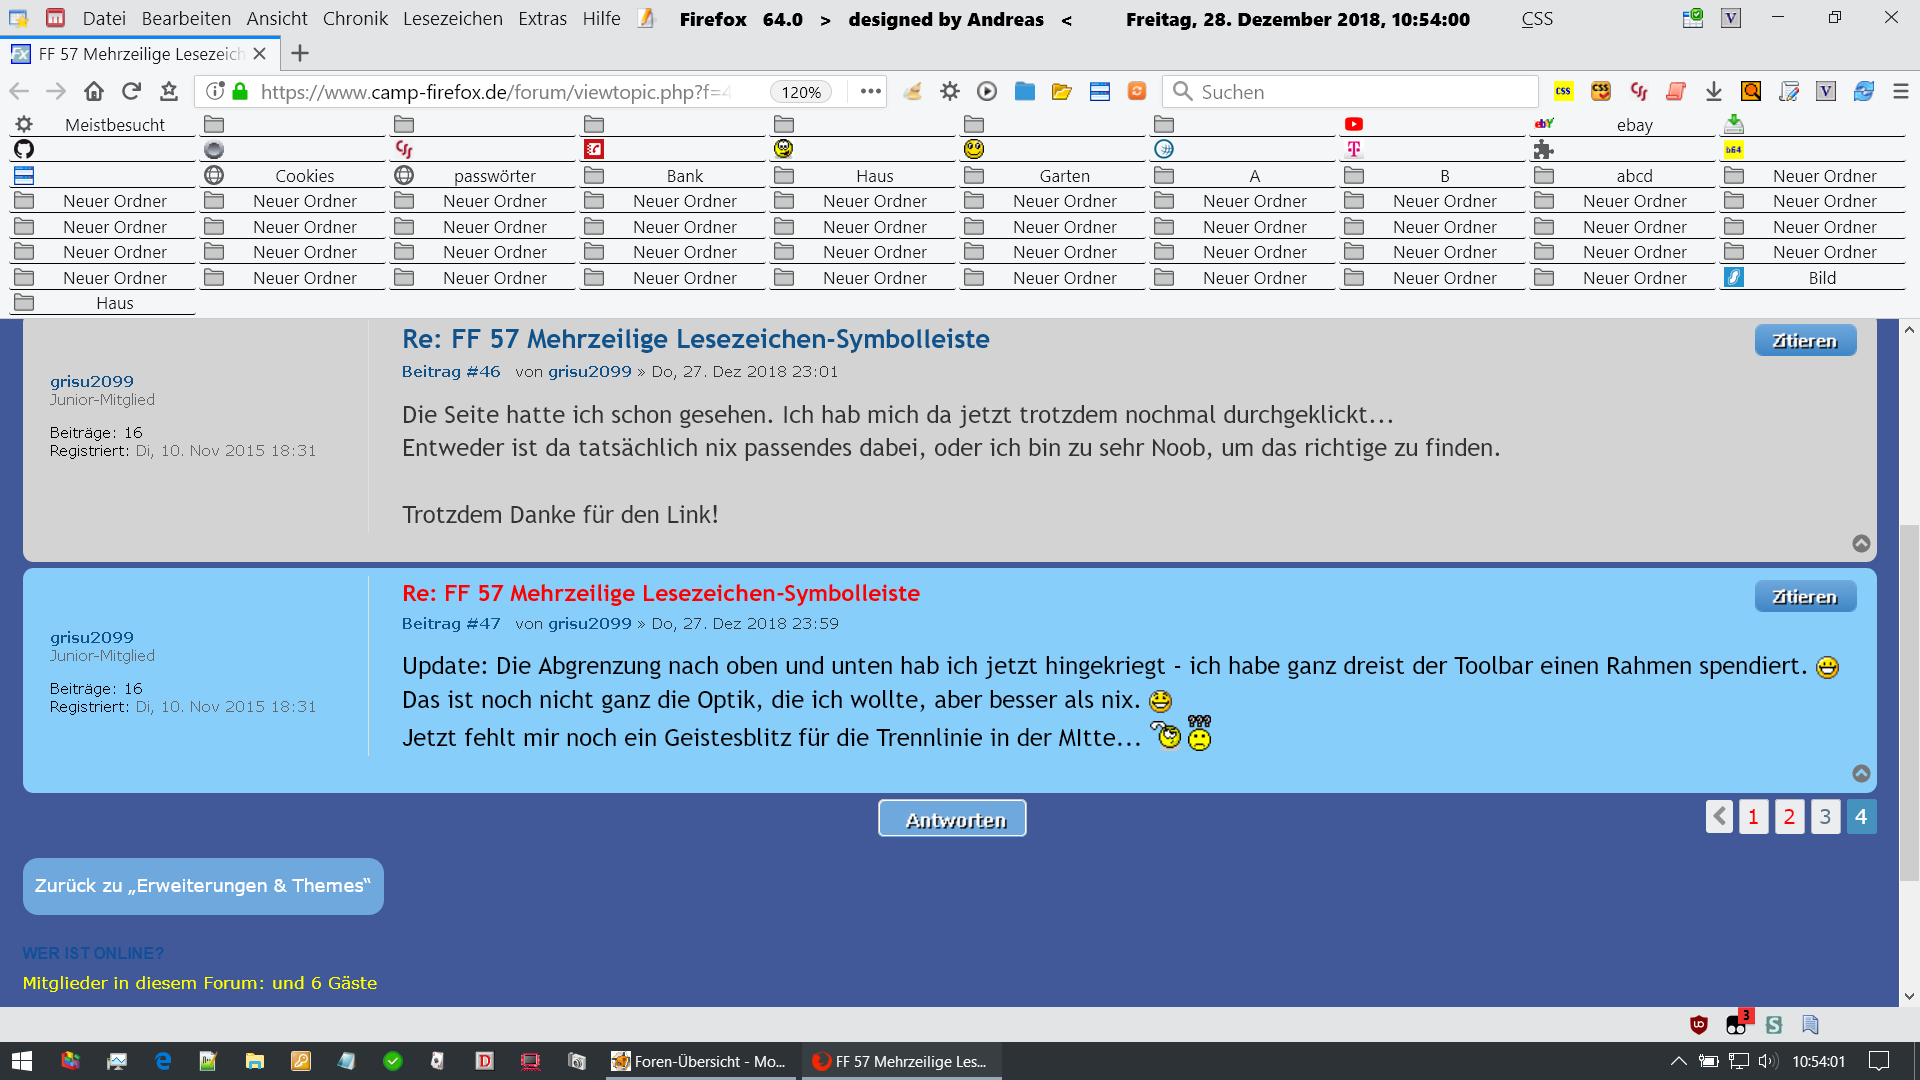Click the Antworten button
This screenshot has width=1920, height=1080.
pyautogui.click(x=952, y=819)
